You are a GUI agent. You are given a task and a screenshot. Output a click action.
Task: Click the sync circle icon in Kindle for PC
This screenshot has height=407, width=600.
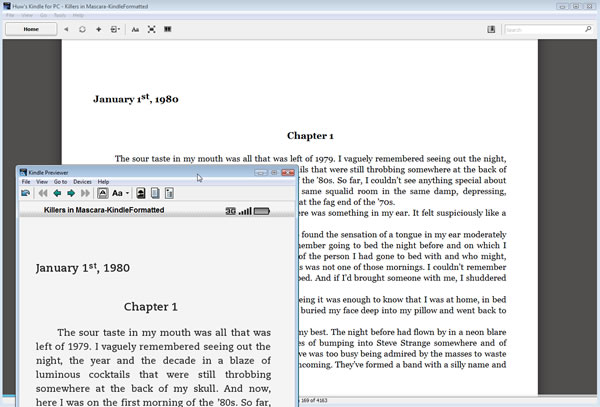click(x=82, y=29)
